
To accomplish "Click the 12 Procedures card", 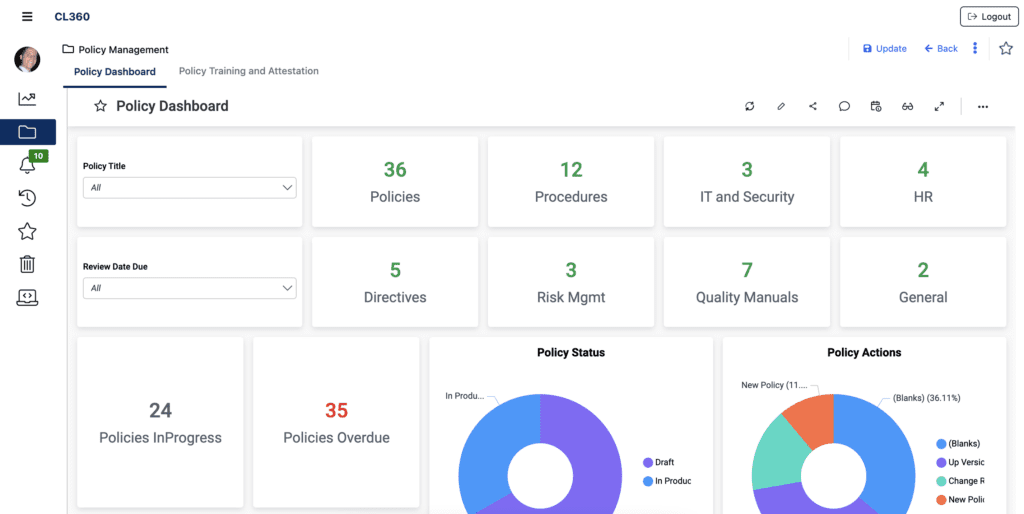I will 571,182.
